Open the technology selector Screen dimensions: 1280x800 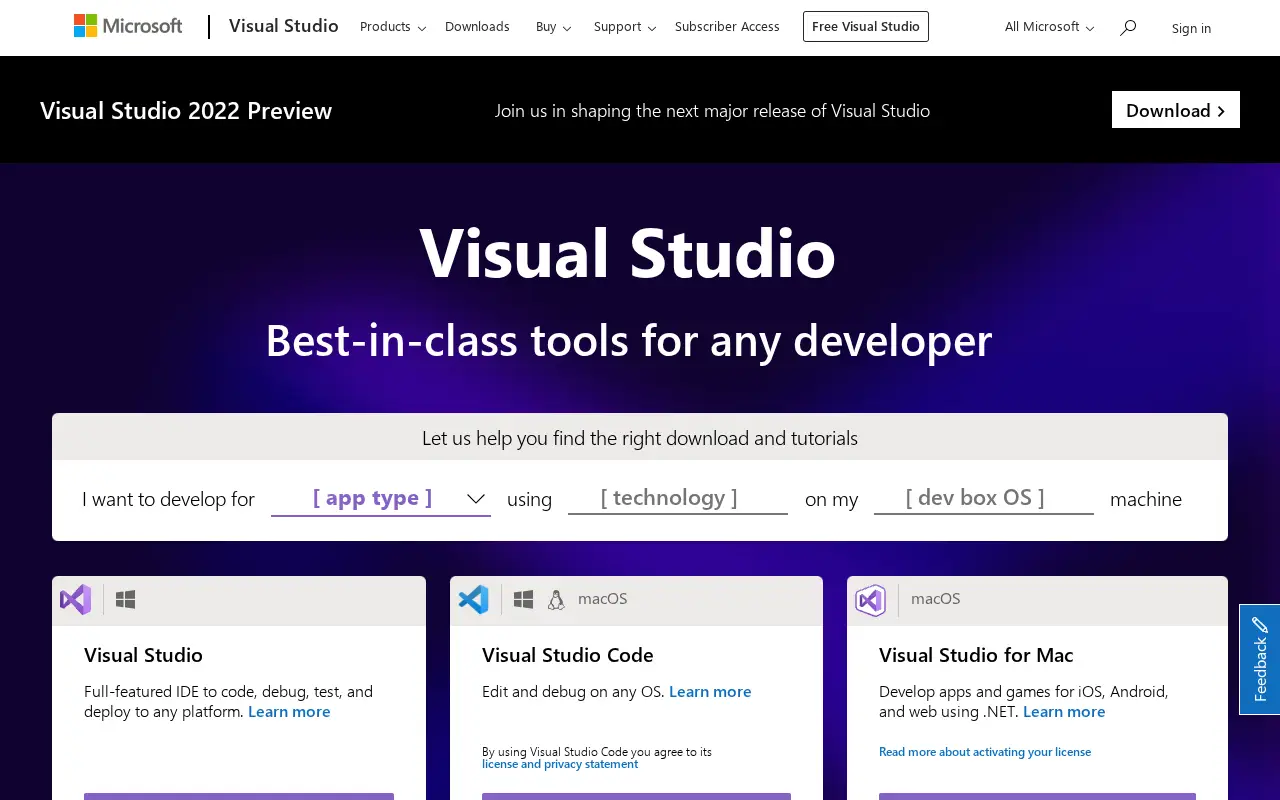(678, 498)
